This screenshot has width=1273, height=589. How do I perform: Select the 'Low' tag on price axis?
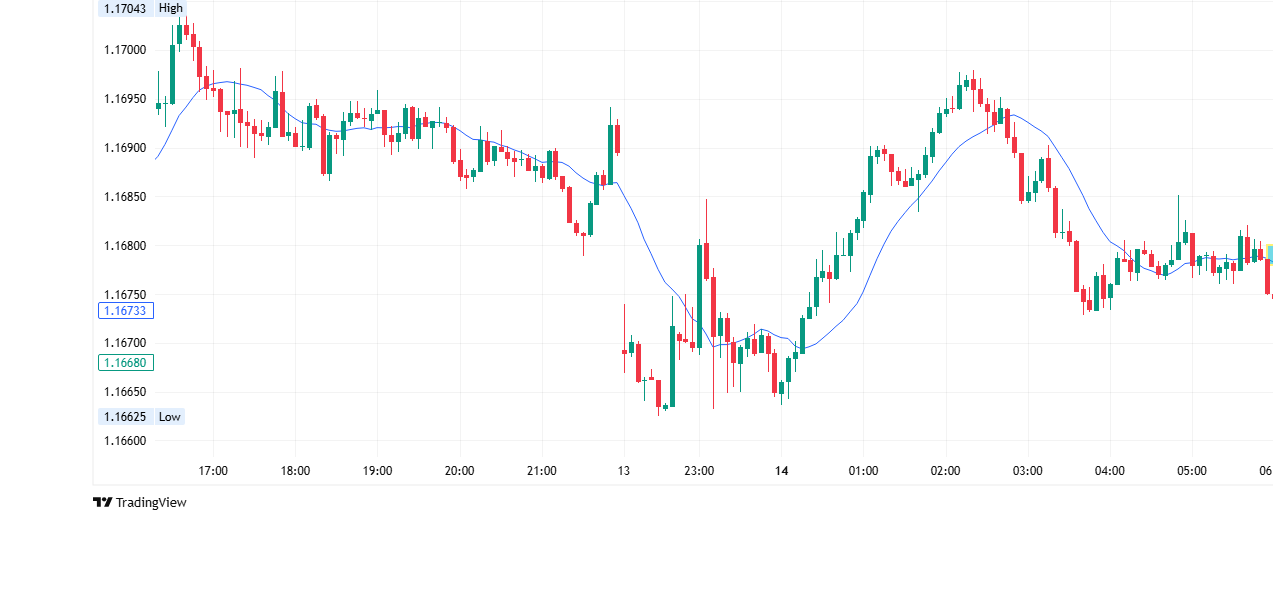pyautogui.click(x=170, y=417)
